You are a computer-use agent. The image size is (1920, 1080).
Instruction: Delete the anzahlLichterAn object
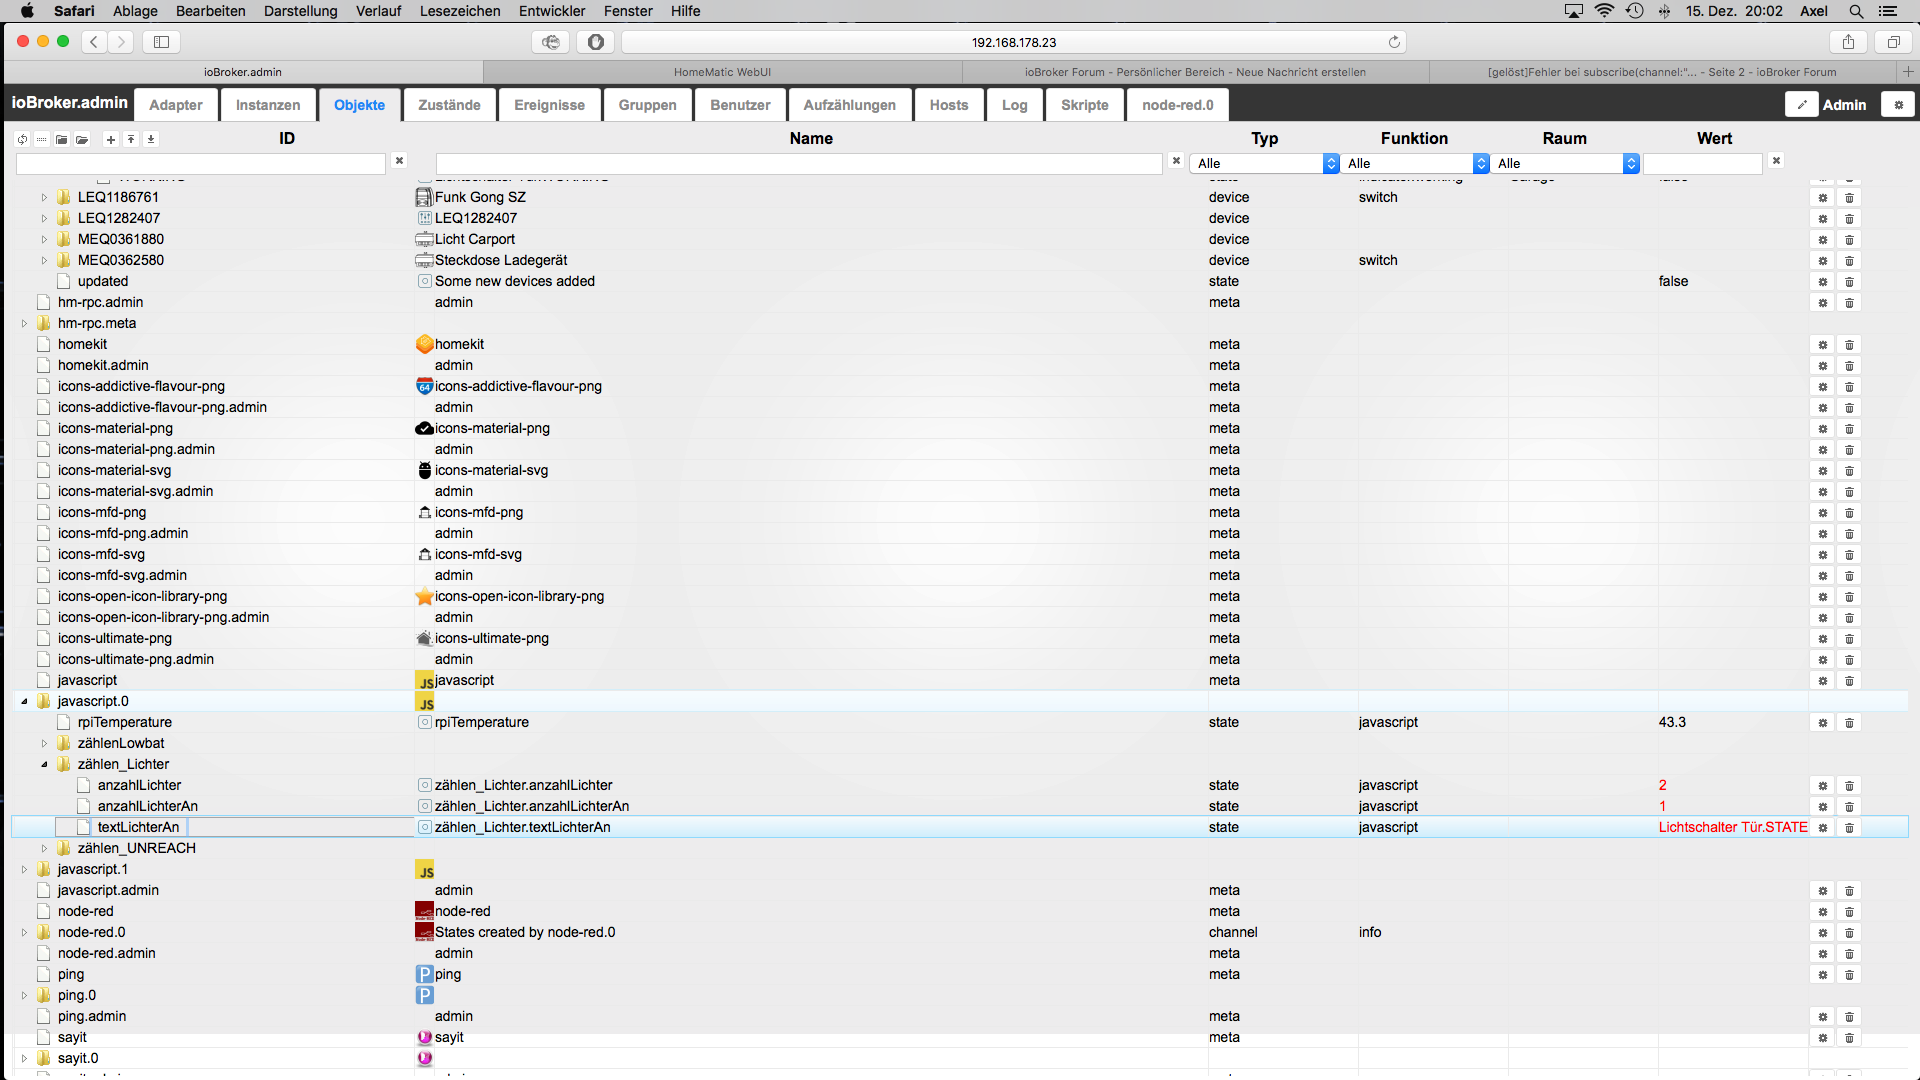(x=1849, y=807)
